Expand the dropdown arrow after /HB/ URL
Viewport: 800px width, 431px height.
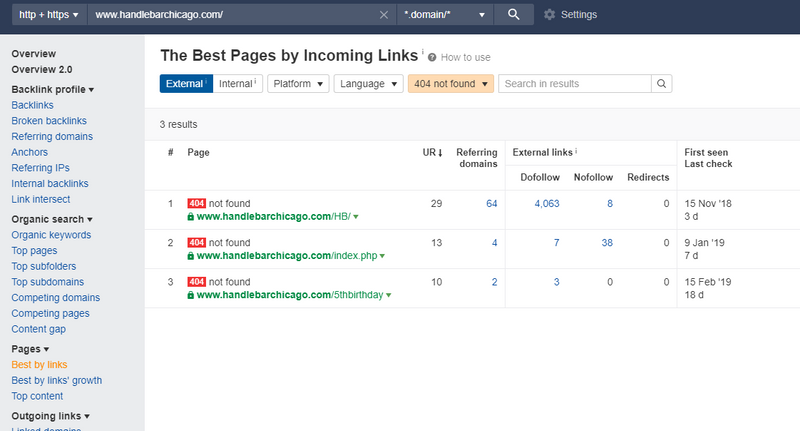pyautogui.click(x=356, y=217)
